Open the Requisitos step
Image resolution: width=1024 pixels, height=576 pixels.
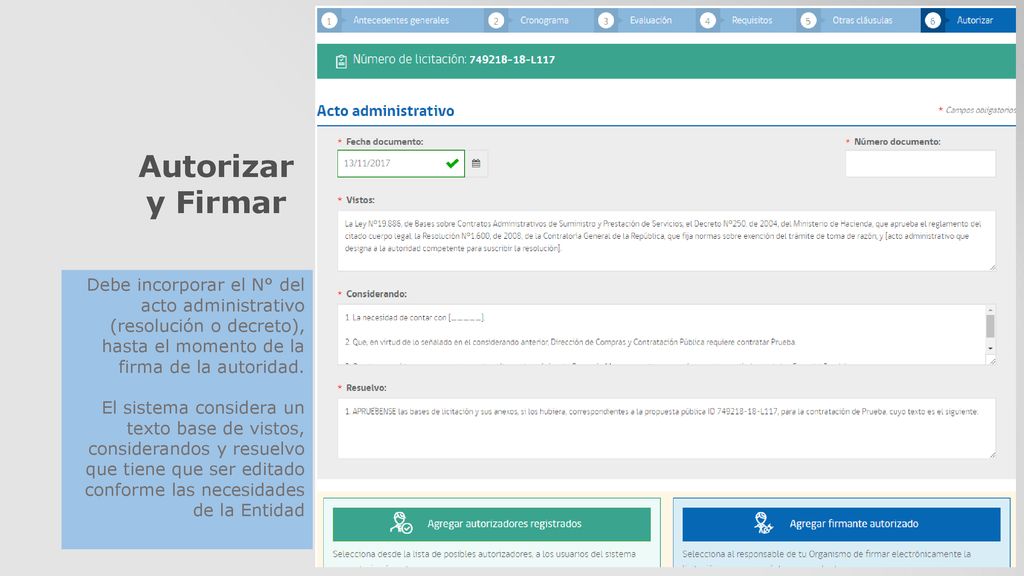[x=752, y=20]
